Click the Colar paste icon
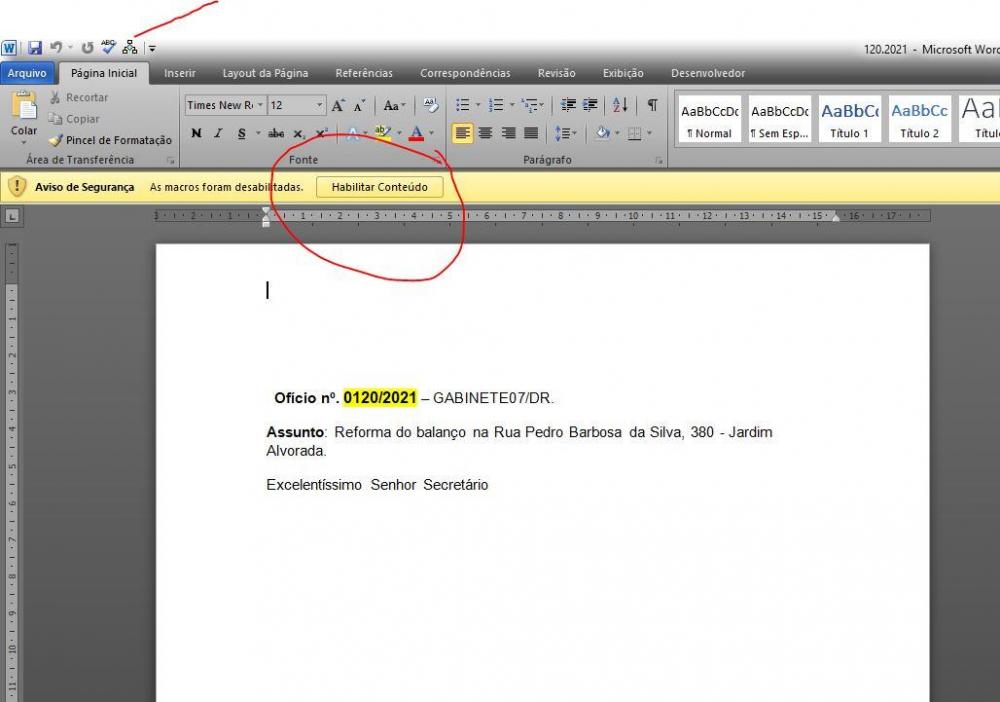The image size is (1000, 702). point(24,109)
